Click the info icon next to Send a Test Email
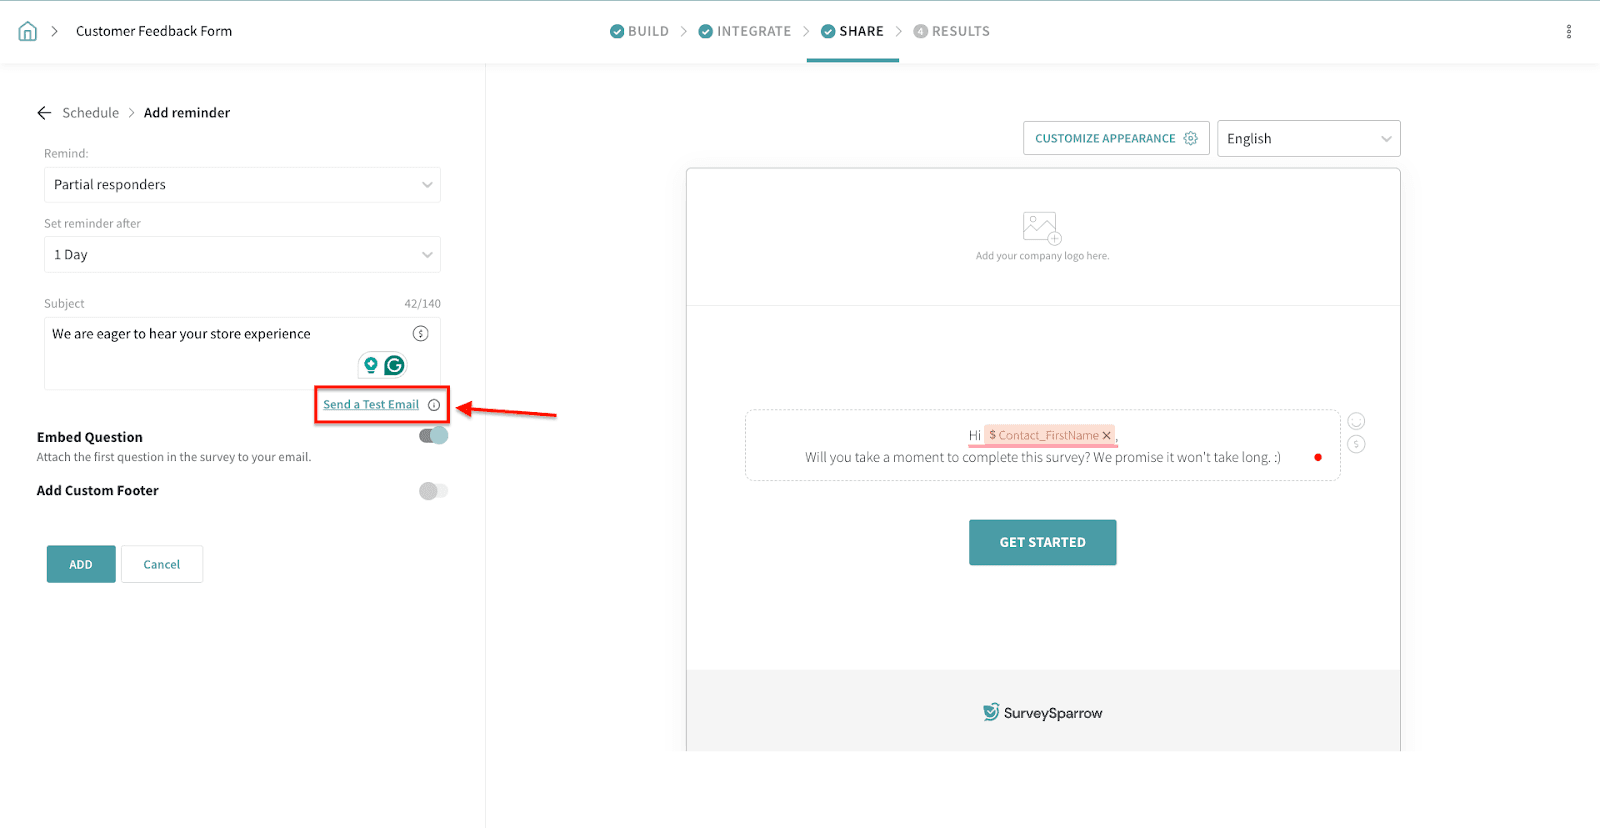 (434, 405)
